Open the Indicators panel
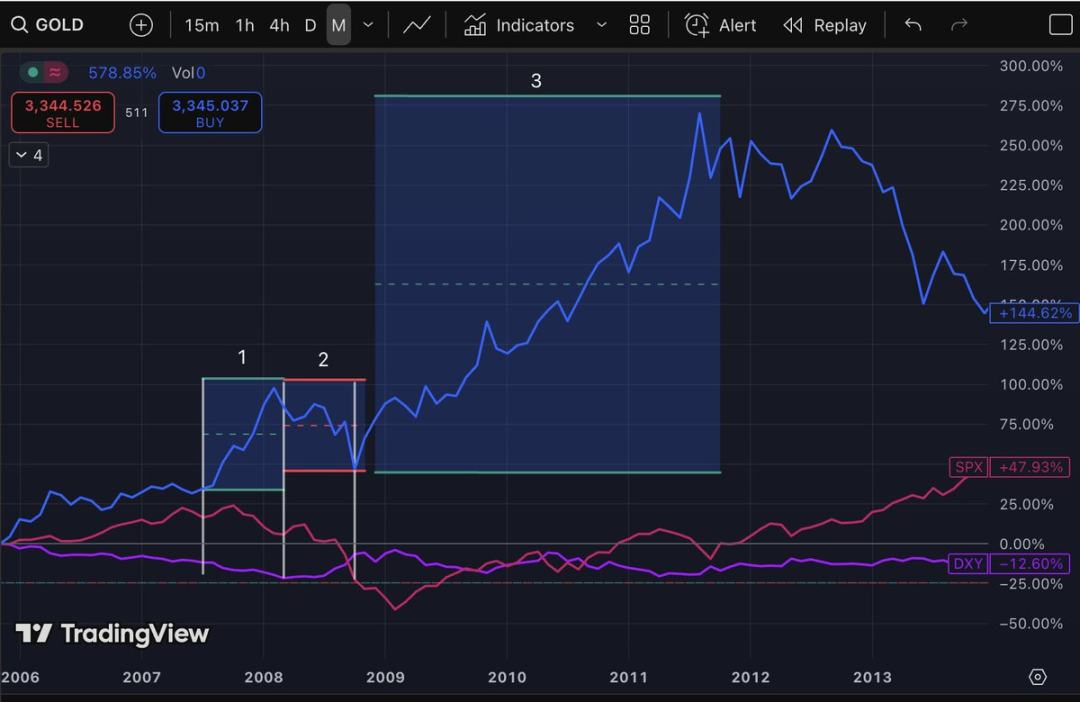Image resolution: width=1080 pixels, height=702 pixels. click(x=520, y=25)
